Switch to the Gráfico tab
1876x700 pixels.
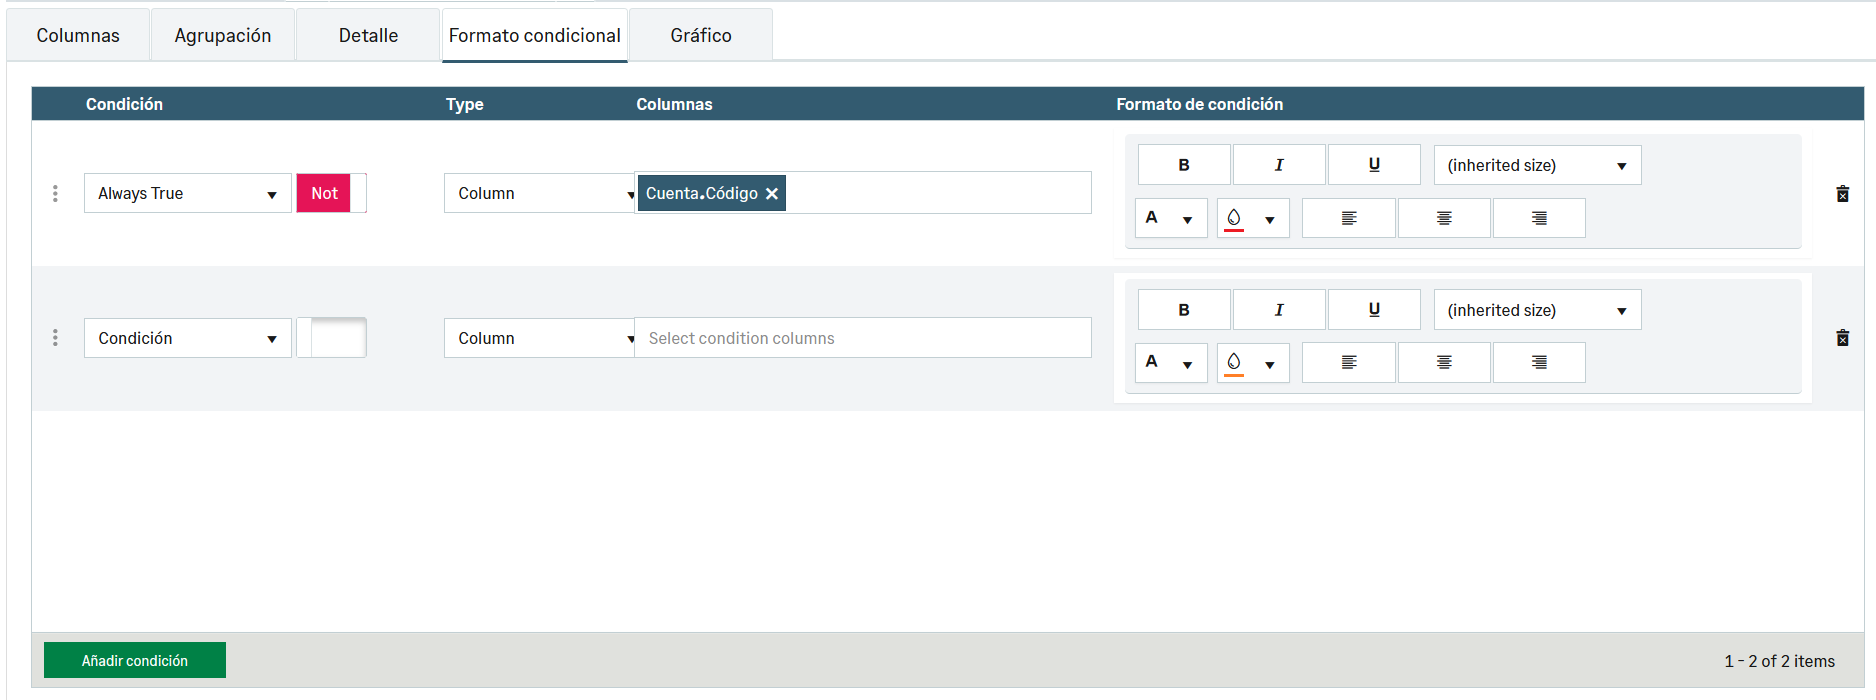click(x=700, y=36)
